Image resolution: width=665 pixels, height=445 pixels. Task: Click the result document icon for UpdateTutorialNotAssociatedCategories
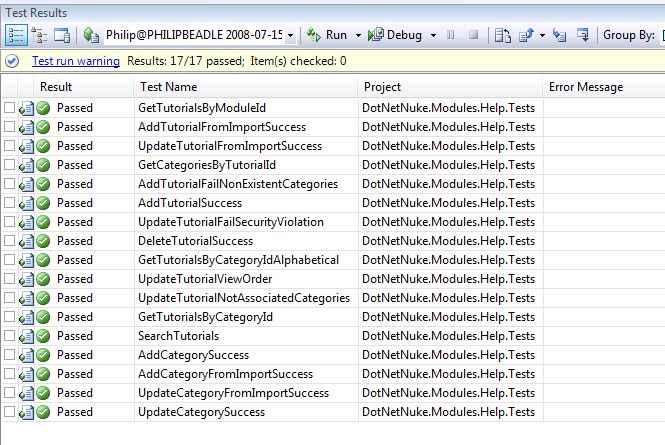[26, 298]
